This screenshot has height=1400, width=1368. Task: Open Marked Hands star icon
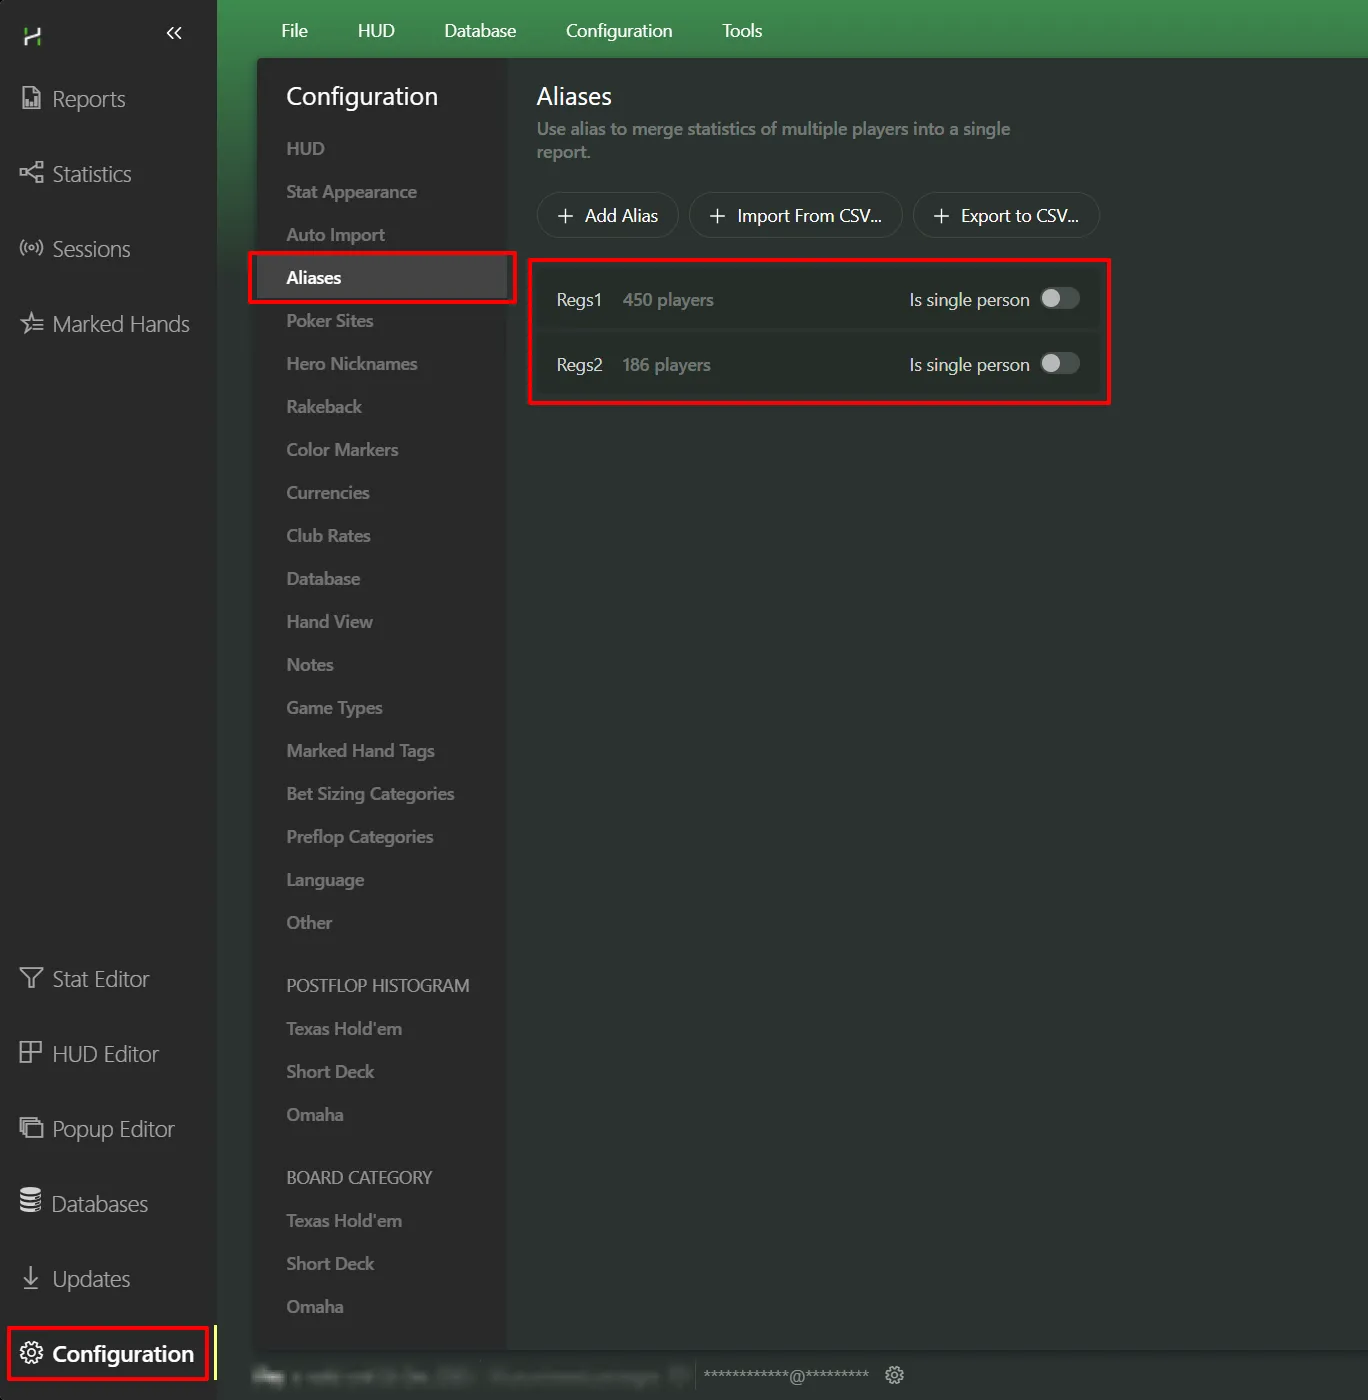point(31,323)
